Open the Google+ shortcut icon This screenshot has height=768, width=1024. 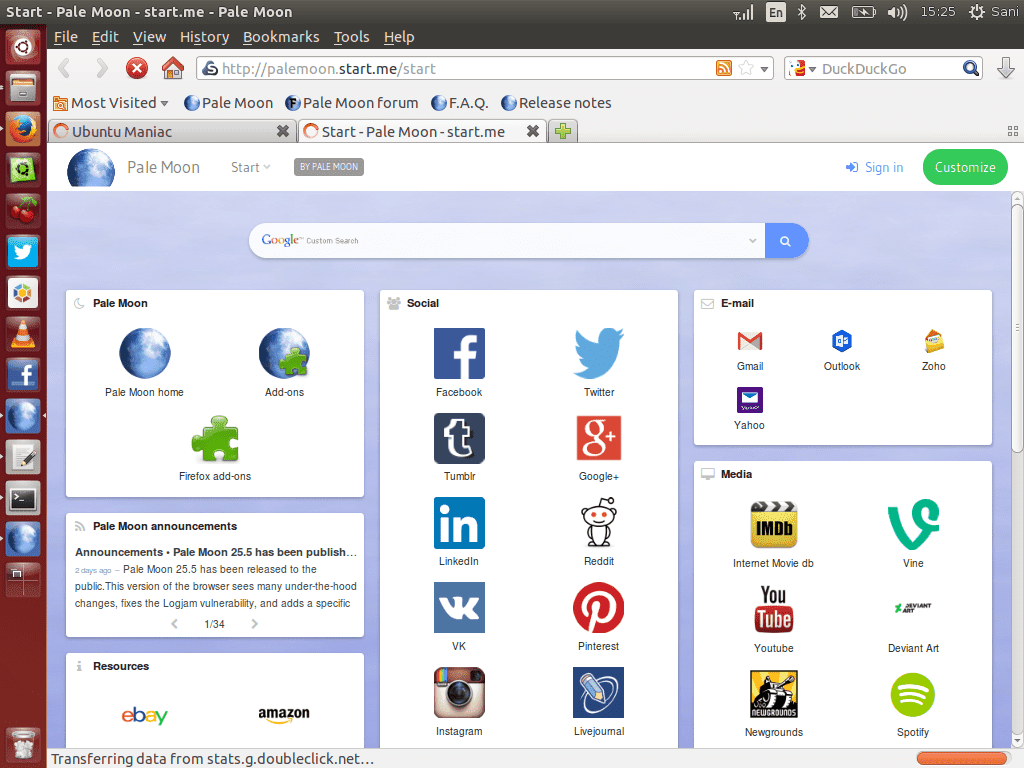pyautogui.click(x=599, y=438)
